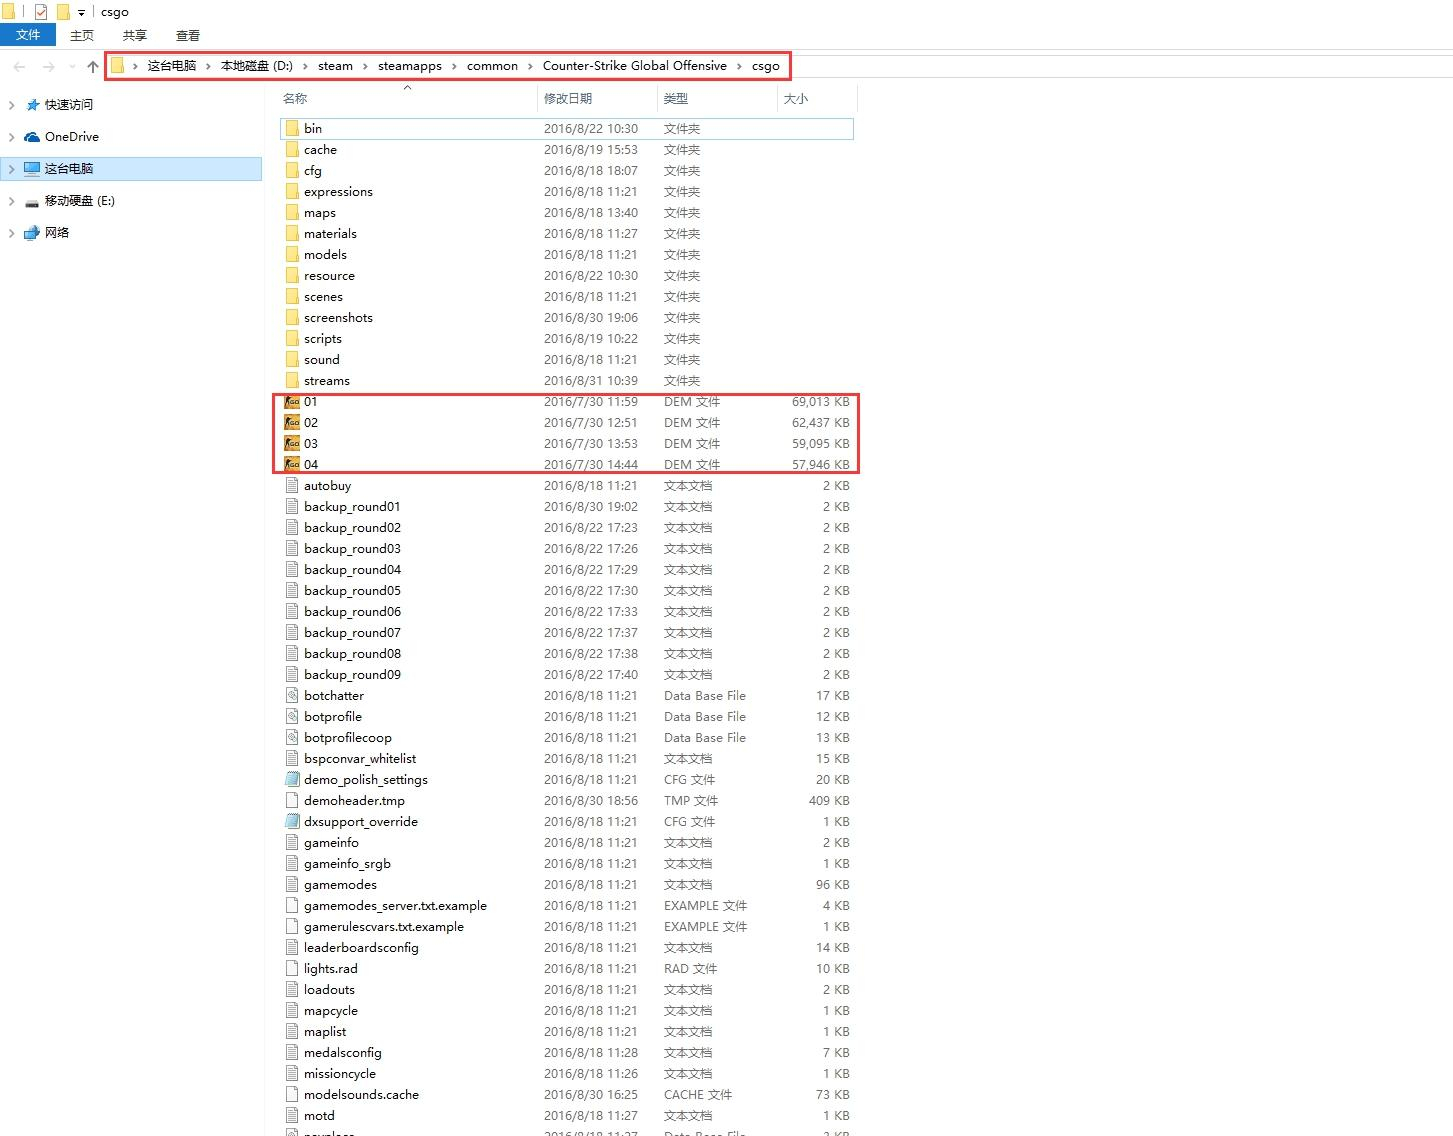Expand OneDrive tree node

tap(11, 137)
